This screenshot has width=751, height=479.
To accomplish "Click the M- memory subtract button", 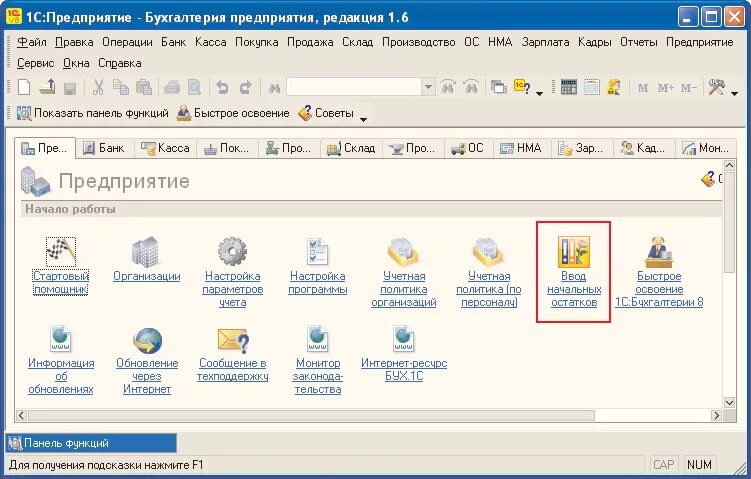I will pyautogui.click(x=689, y=88).
